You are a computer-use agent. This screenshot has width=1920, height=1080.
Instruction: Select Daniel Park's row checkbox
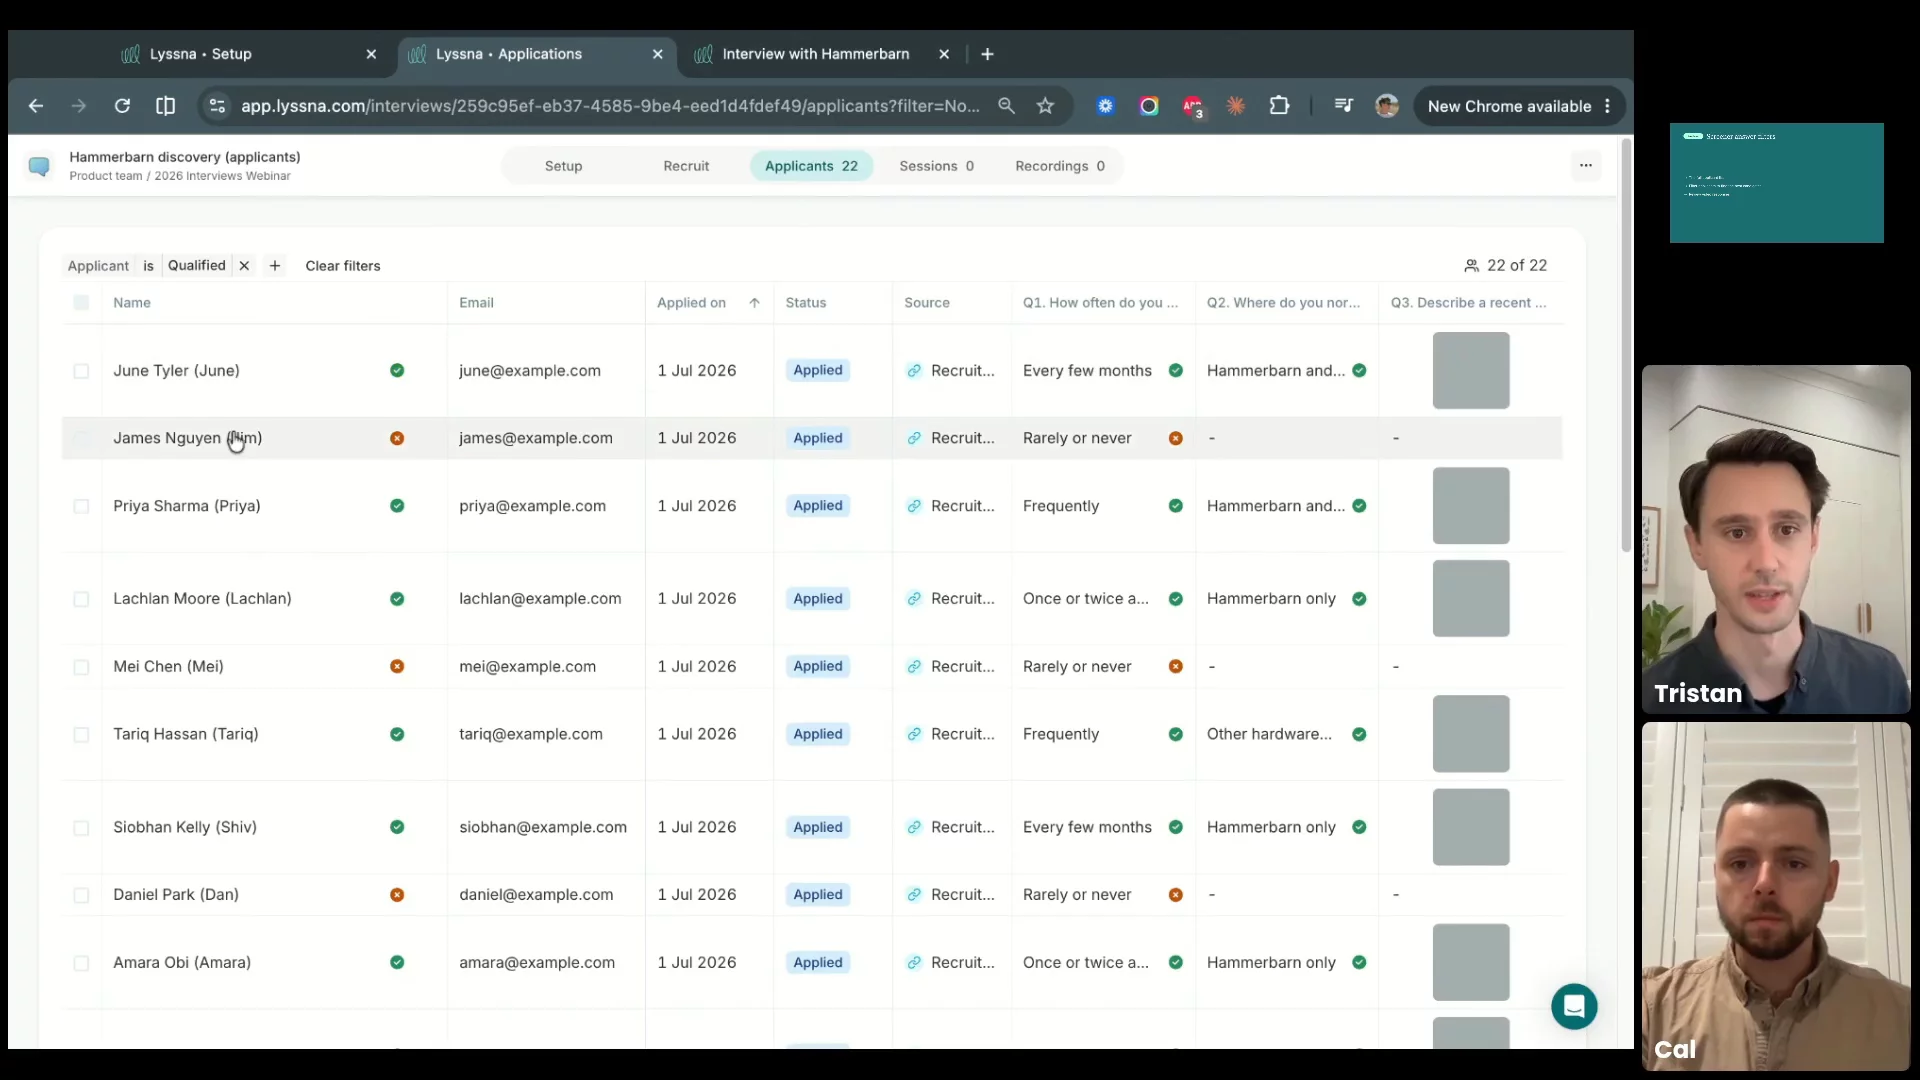[x=81, y=895]
